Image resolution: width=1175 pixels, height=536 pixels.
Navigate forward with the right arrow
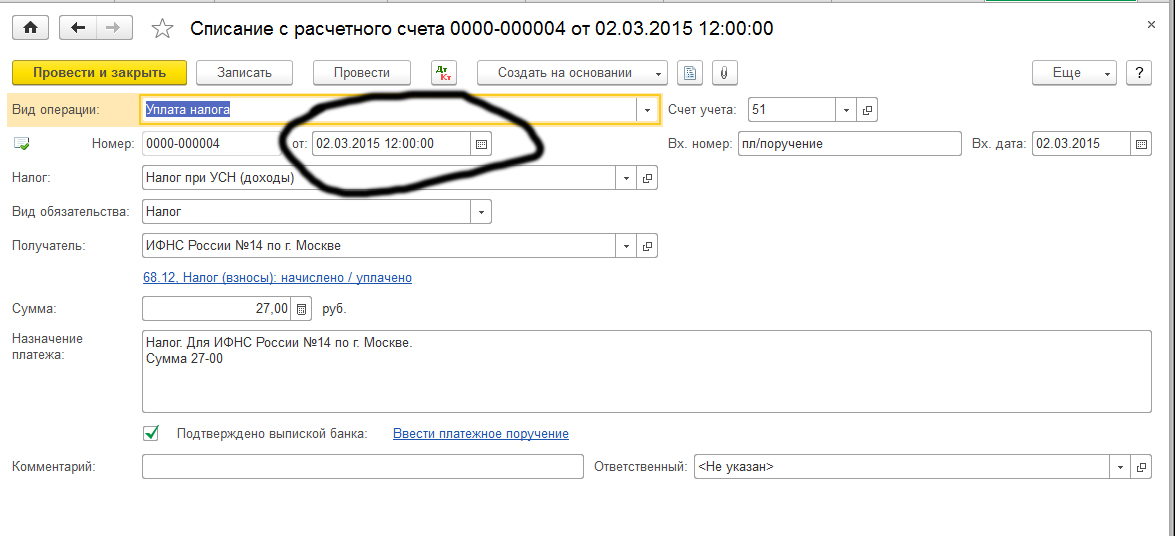tap(114, 28)
